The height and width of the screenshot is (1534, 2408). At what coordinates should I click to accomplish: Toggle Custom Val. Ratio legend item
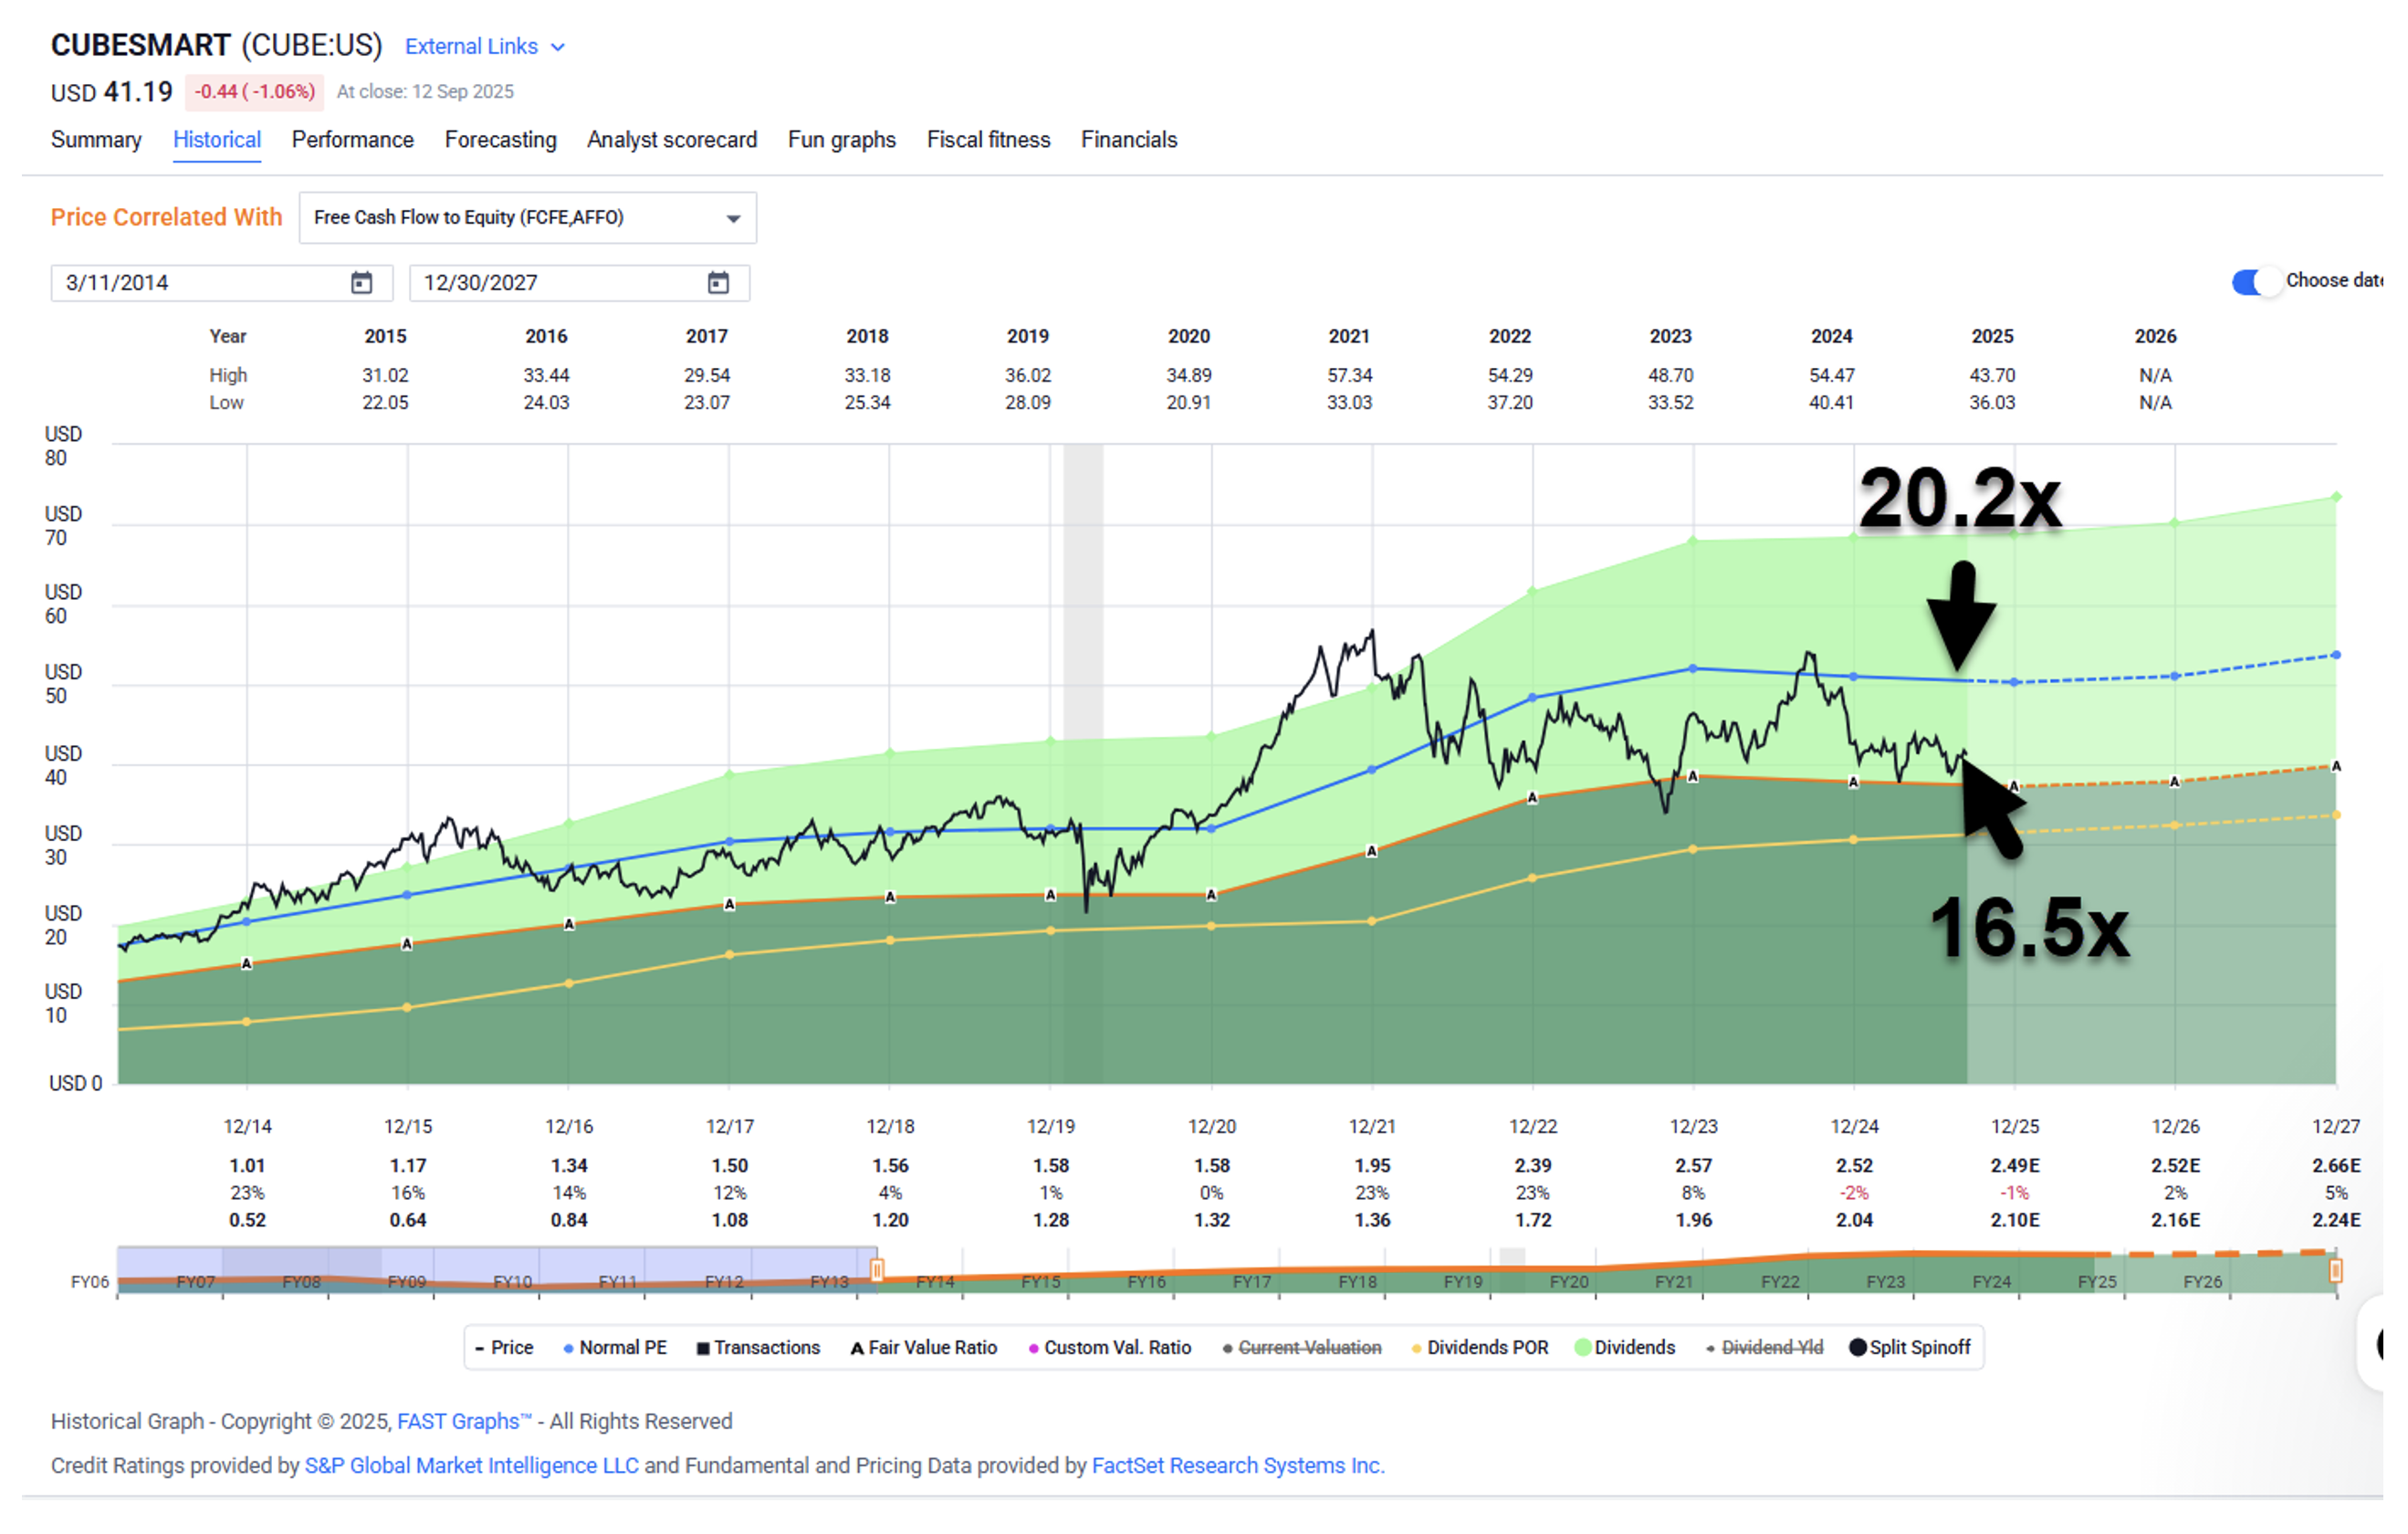(1110, 1348)
